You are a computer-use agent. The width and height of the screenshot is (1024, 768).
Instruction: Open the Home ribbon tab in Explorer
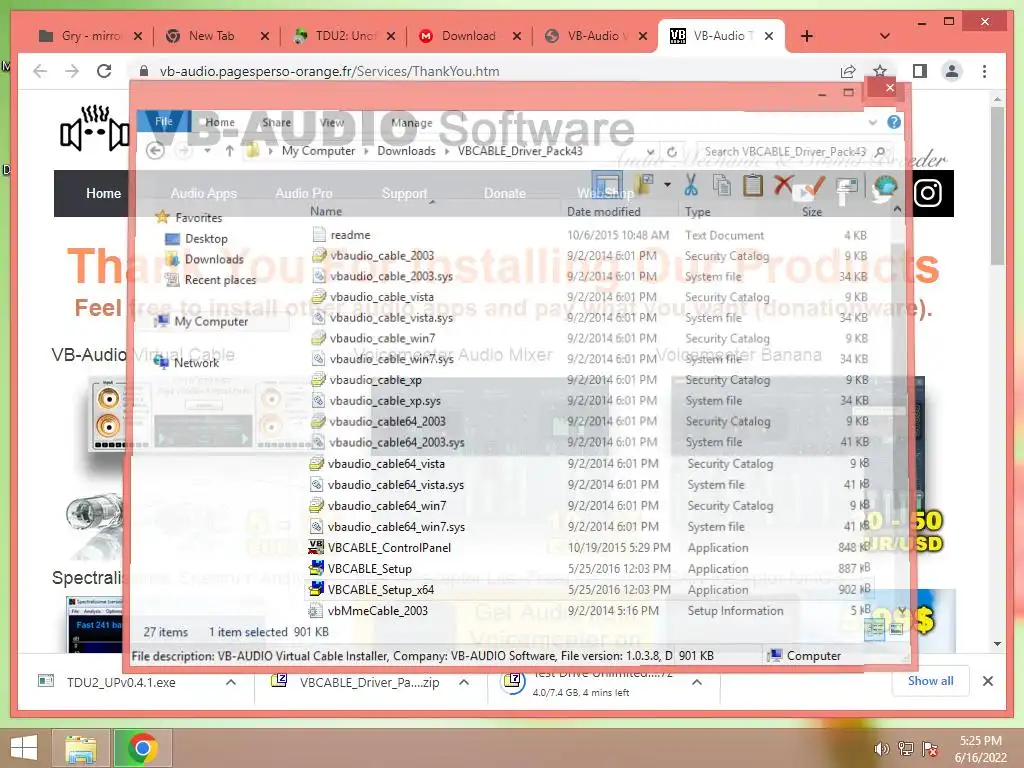(x=220, y=122)
